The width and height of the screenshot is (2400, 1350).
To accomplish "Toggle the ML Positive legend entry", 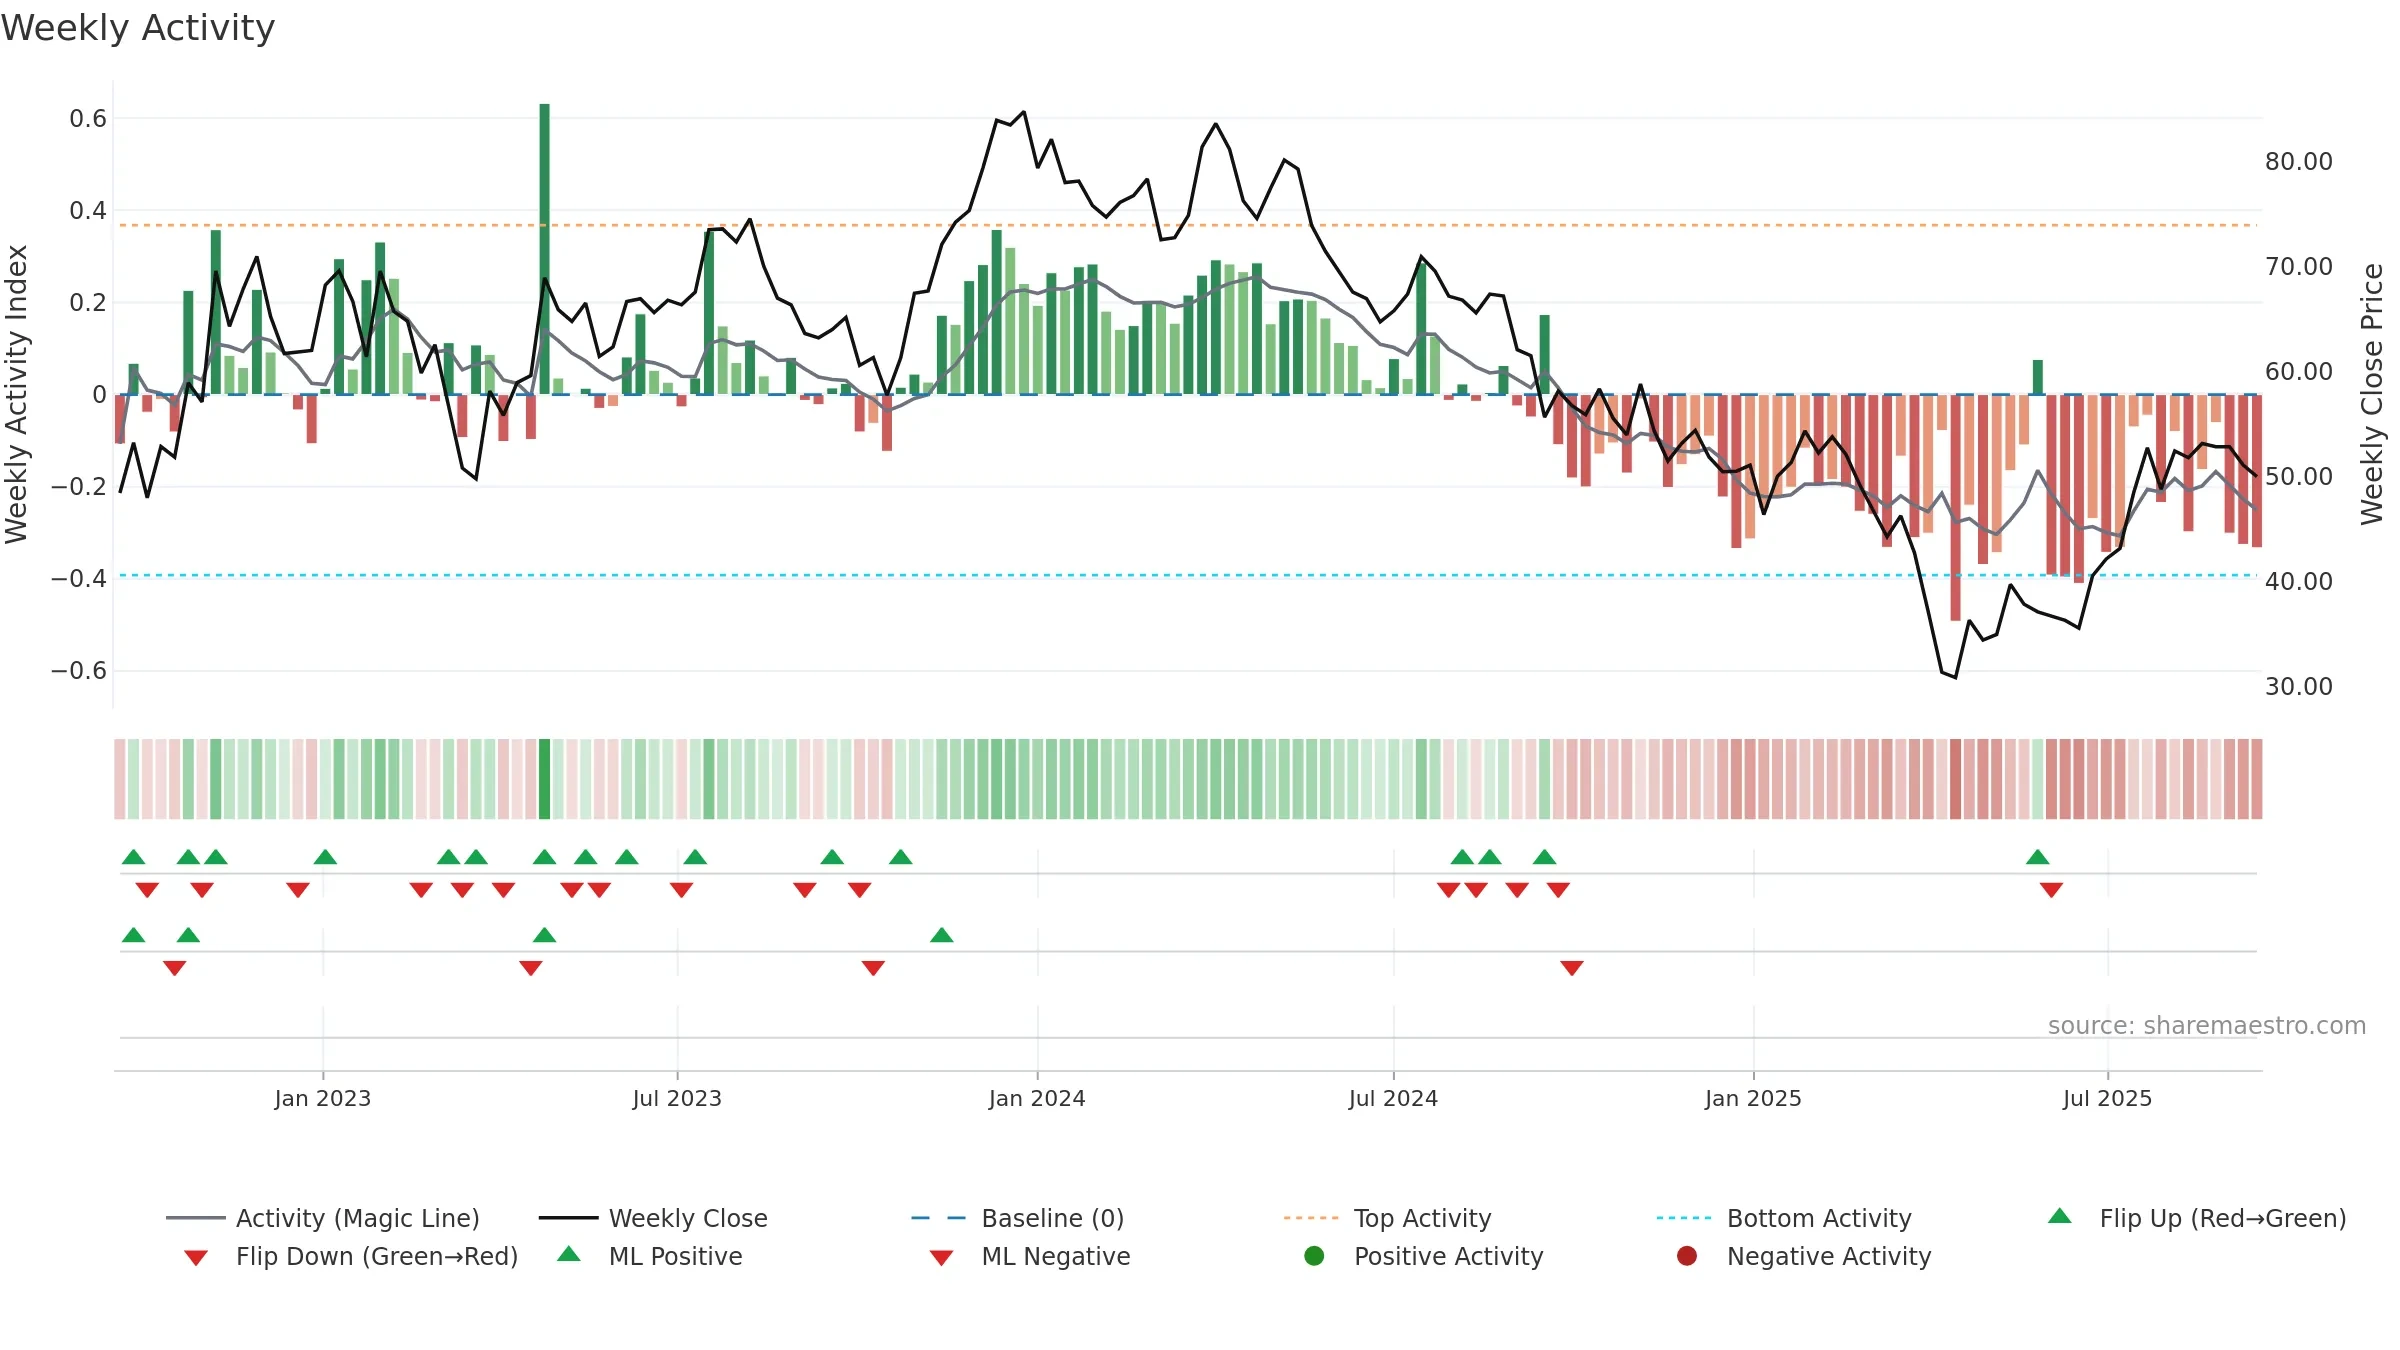I will coord(650,1256).
